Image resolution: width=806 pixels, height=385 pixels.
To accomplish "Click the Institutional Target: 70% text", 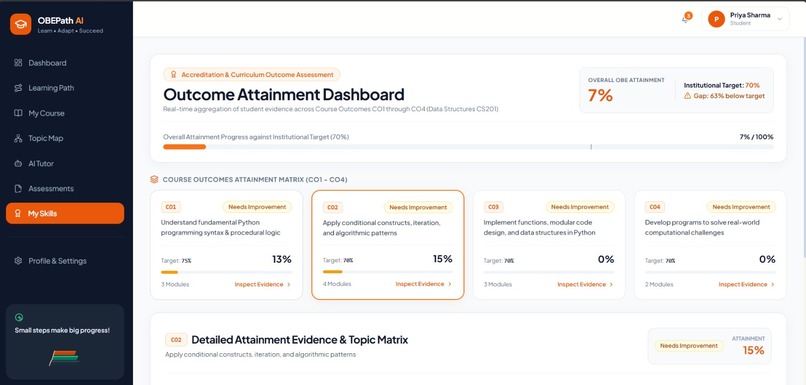I will click(x=722, y=85).
